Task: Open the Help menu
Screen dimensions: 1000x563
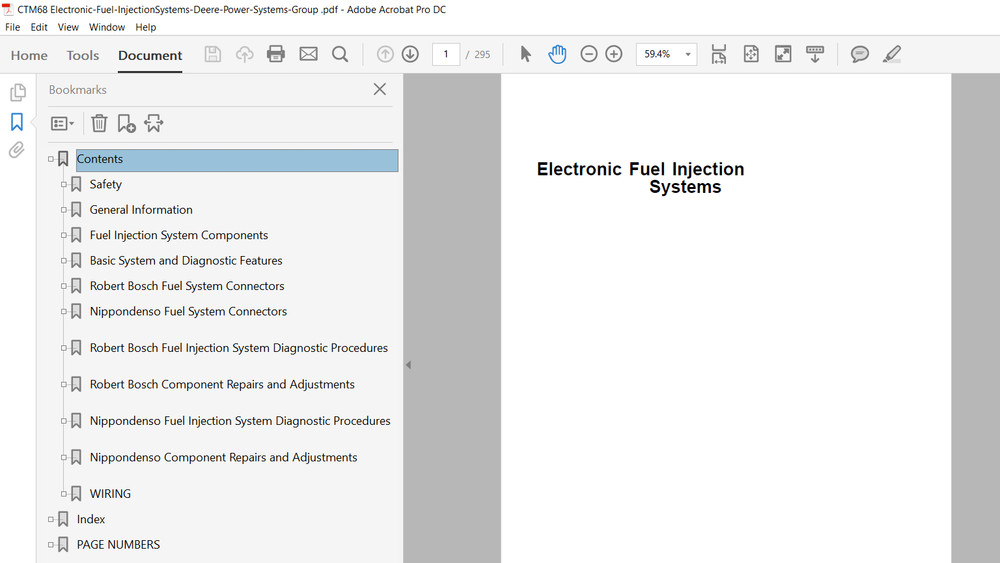Action: coord(145,27)
